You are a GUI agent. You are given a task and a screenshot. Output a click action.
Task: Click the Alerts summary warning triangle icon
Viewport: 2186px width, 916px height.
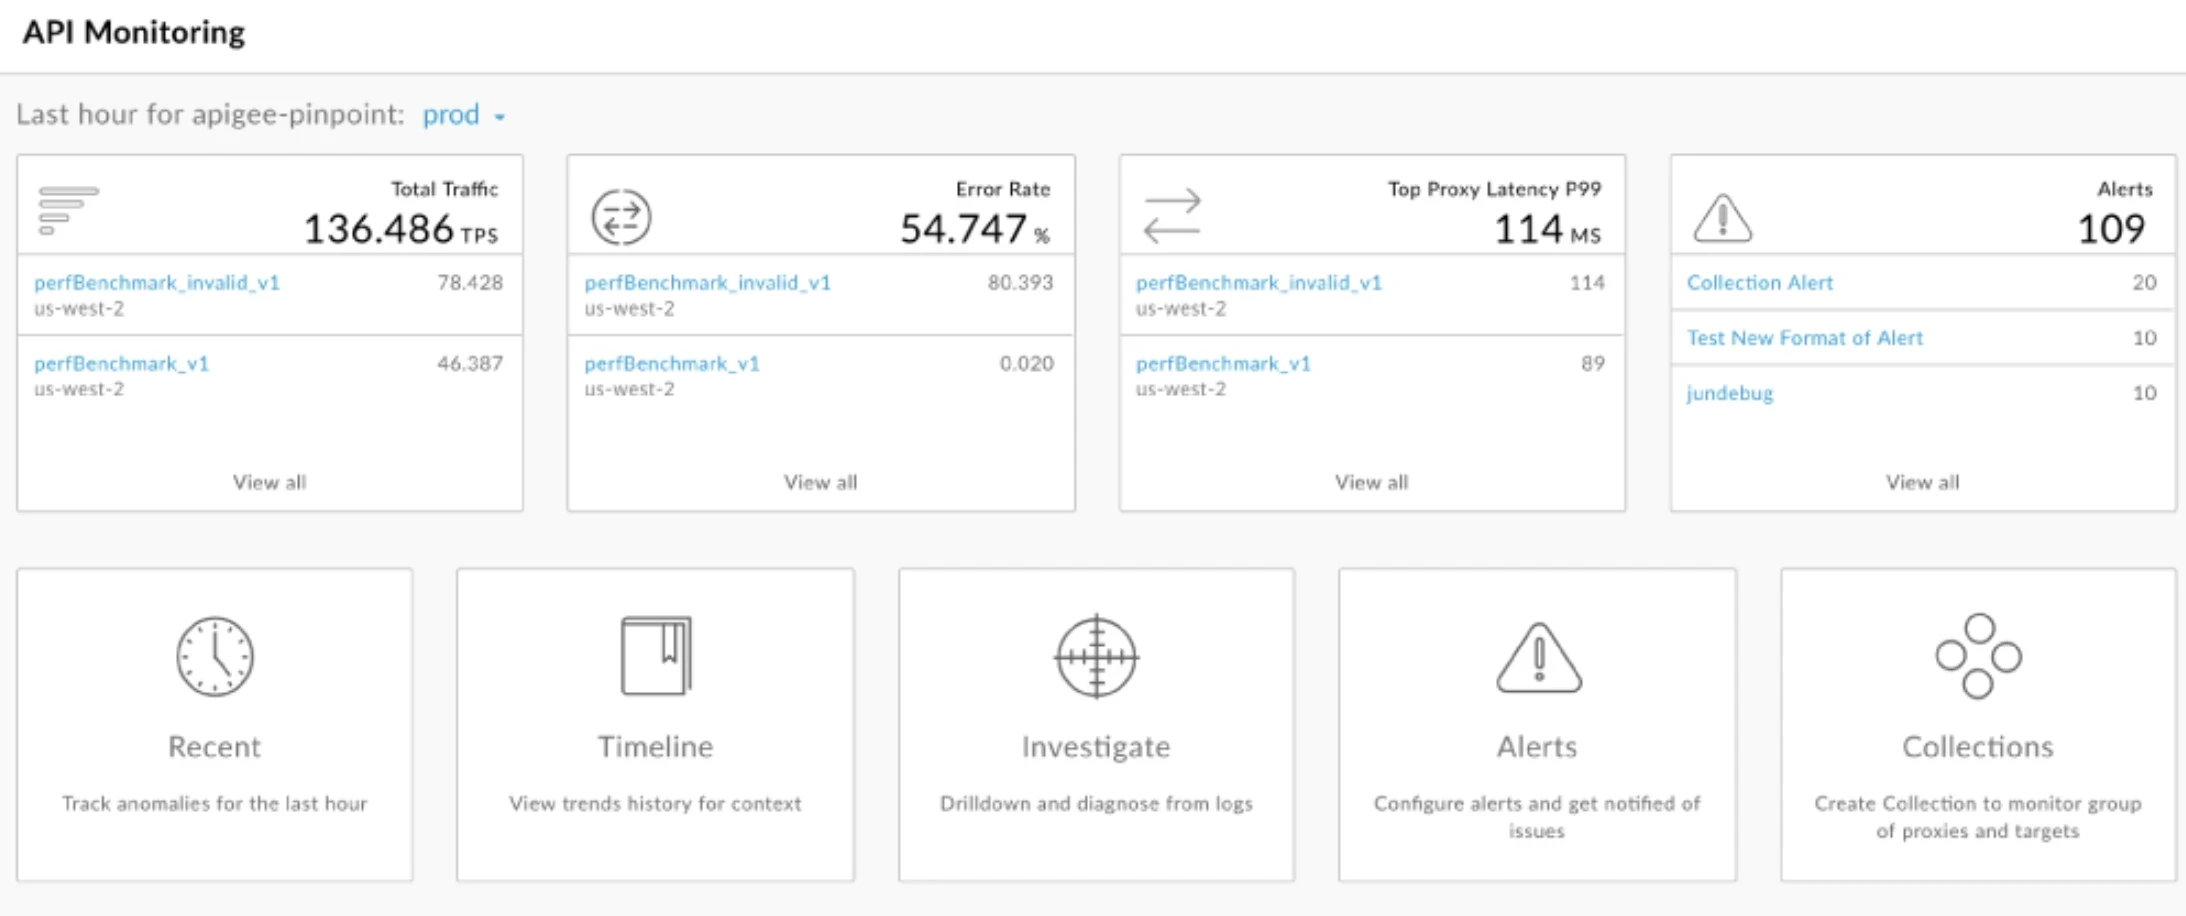point(1722,218)
